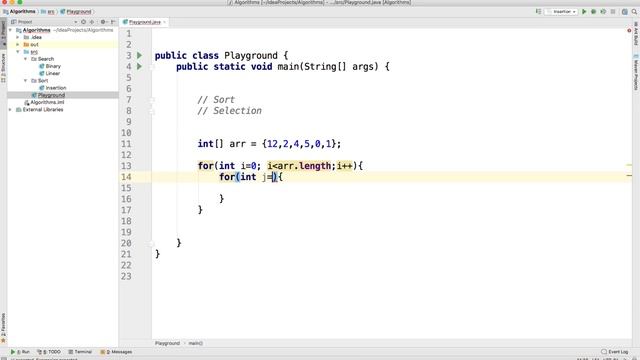Open Ant Build tool window side tab

tap(636, 34)
